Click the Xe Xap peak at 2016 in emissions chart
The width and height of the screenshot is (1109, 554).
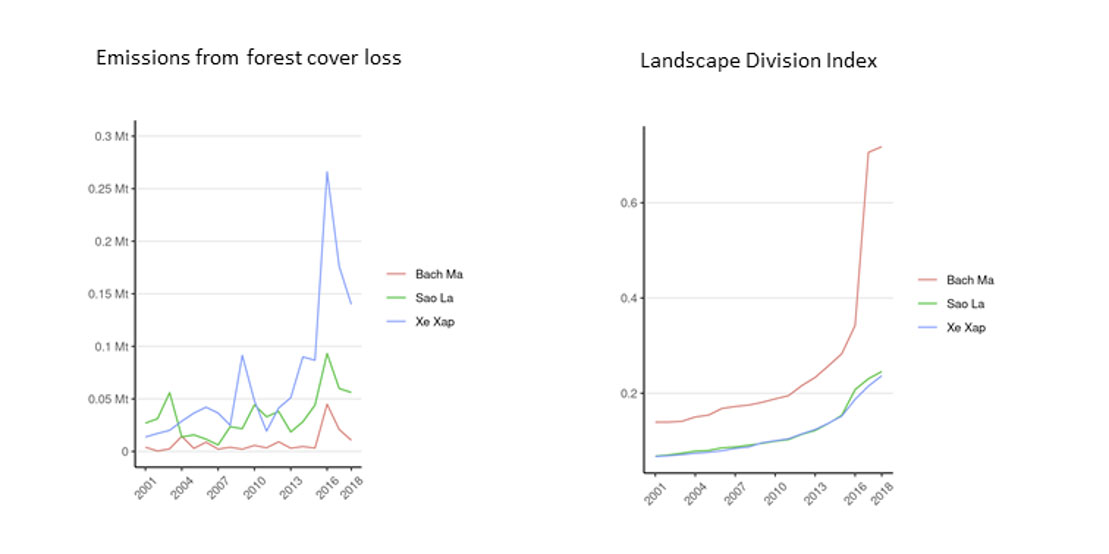[327, 172]
